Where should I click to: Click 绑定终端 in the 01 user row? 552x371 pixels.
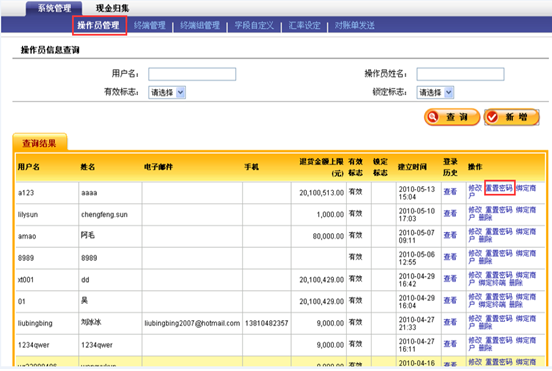tap(492, 305)
